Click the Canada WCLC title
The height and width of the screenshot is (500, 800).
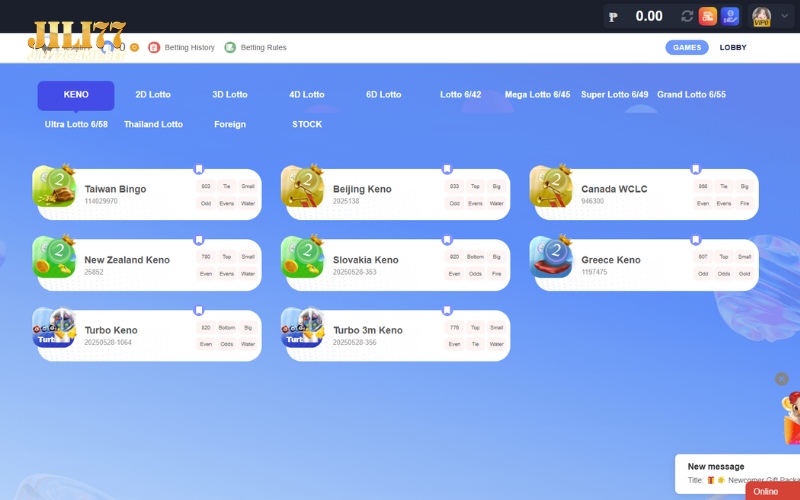click(x=614, y=189)
